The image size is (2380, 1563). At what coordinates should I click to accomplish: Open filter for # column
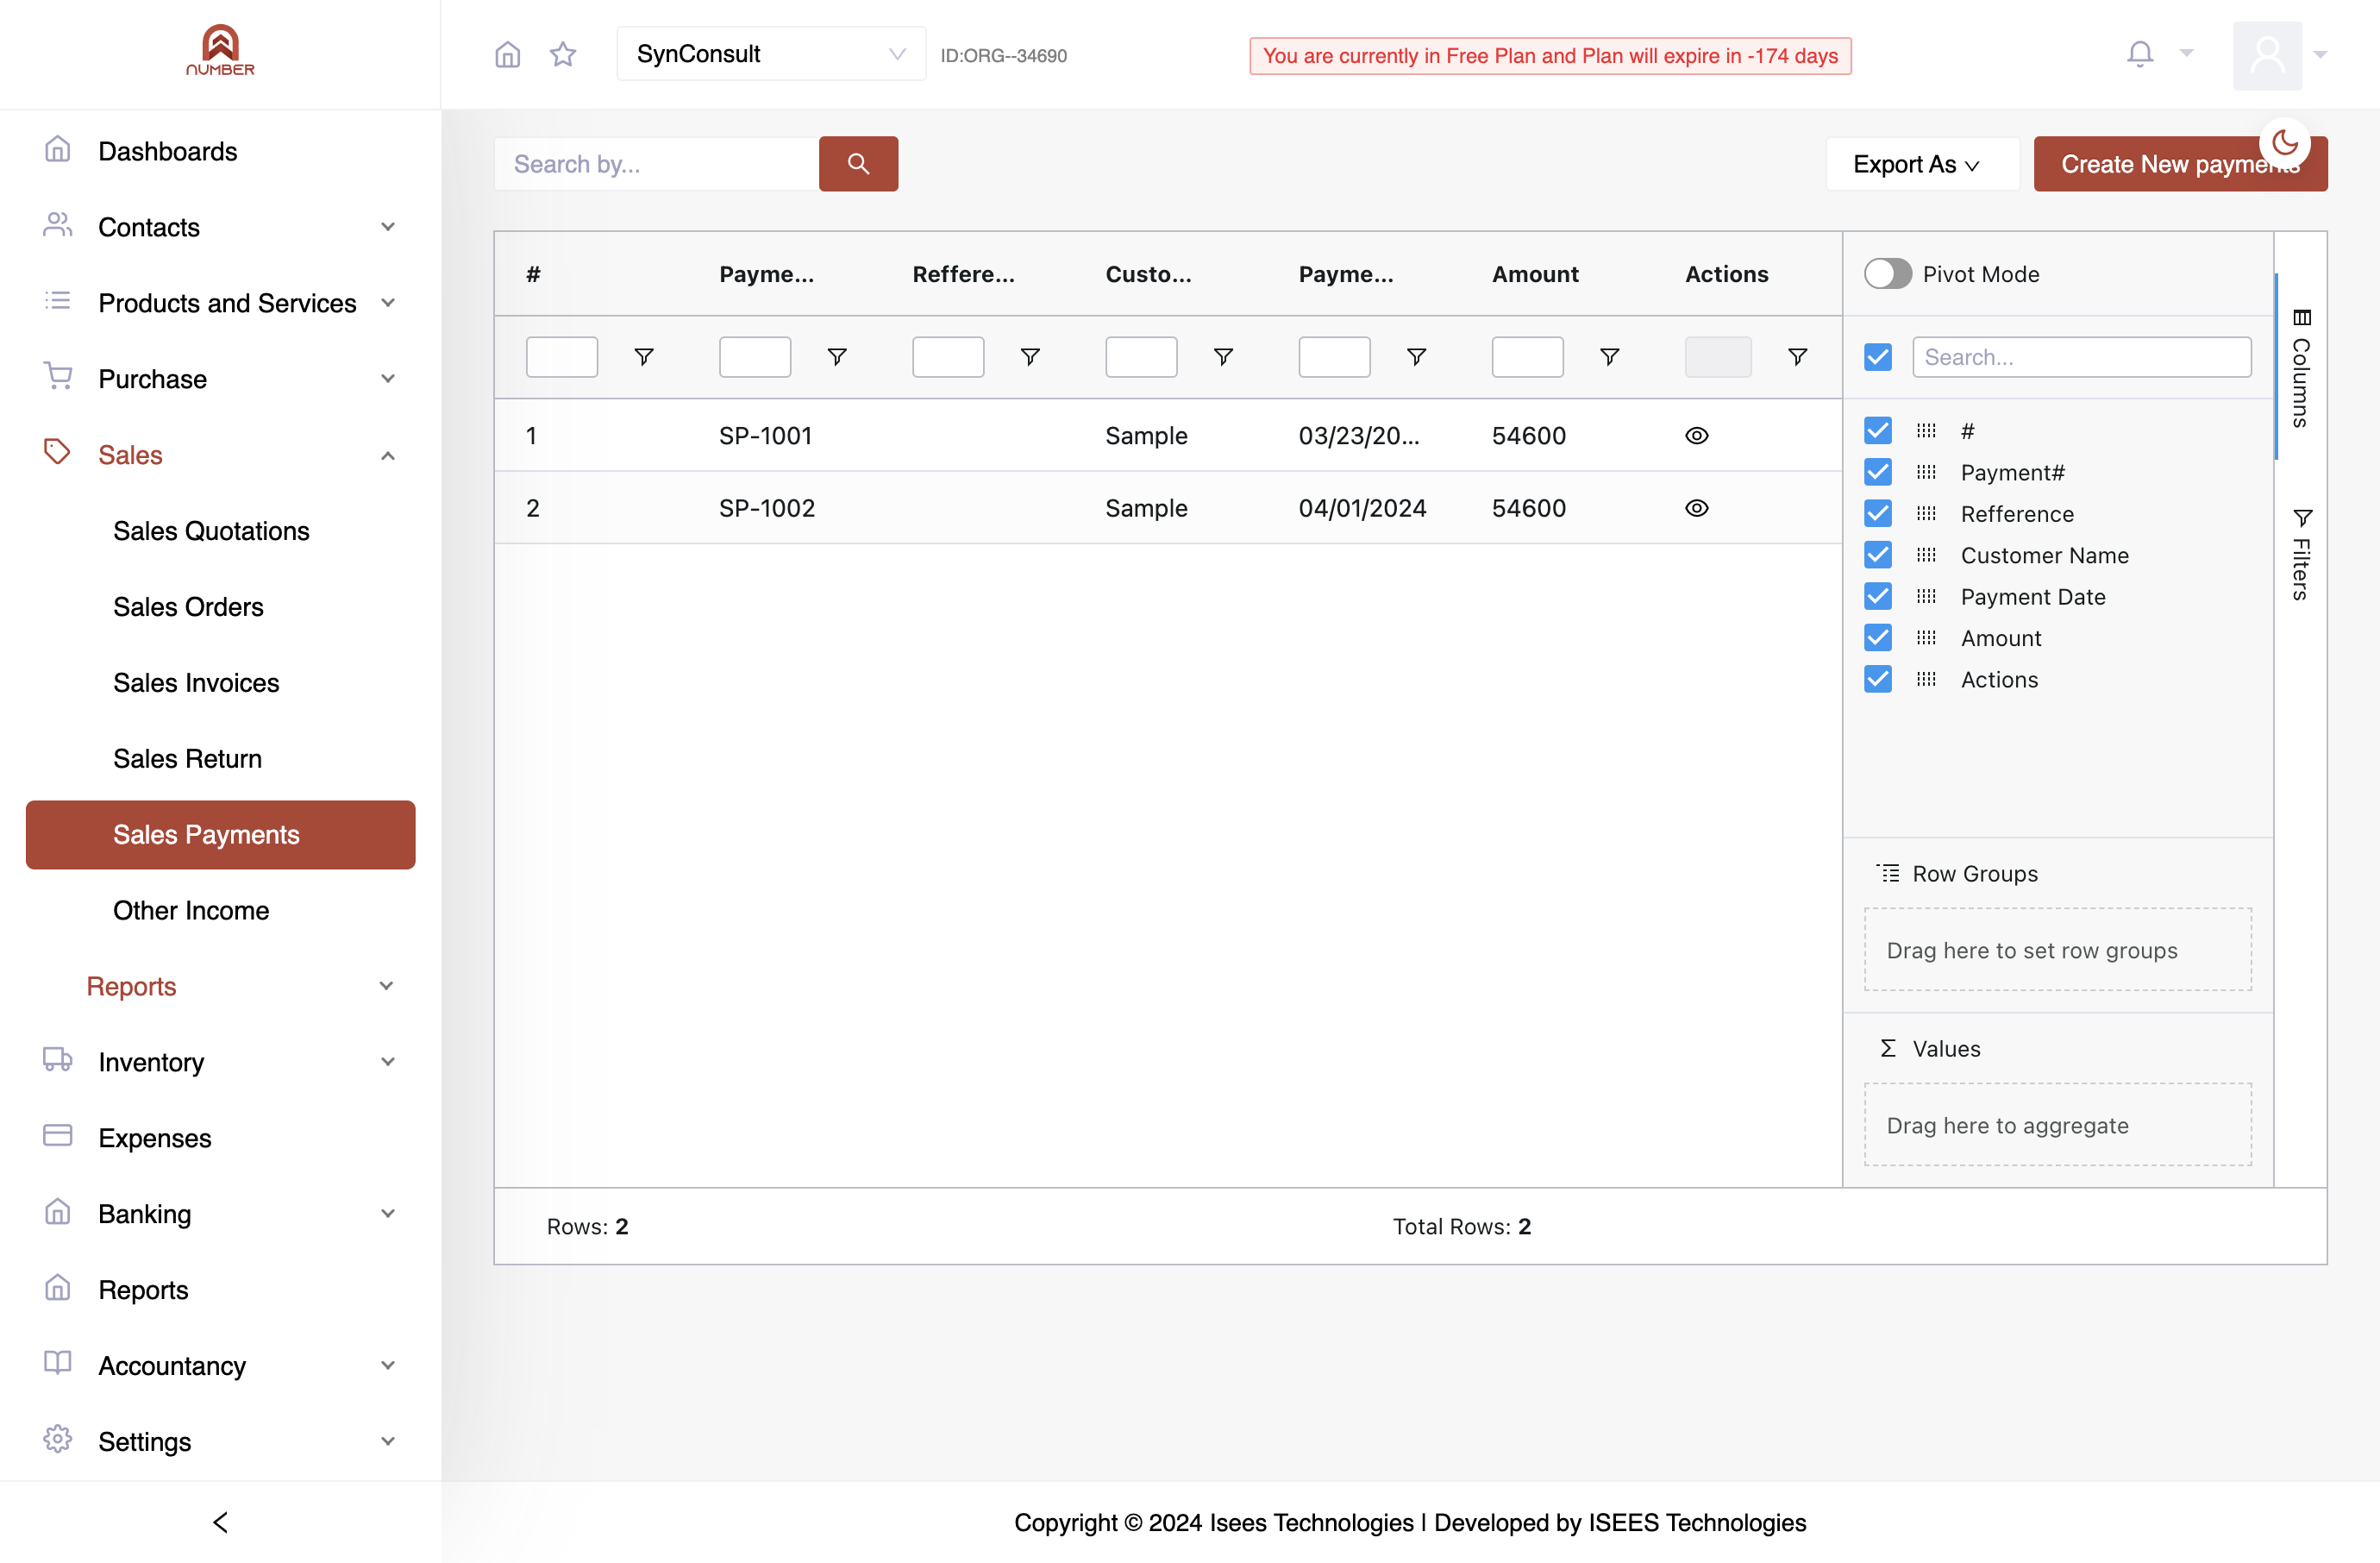point(644,357)
